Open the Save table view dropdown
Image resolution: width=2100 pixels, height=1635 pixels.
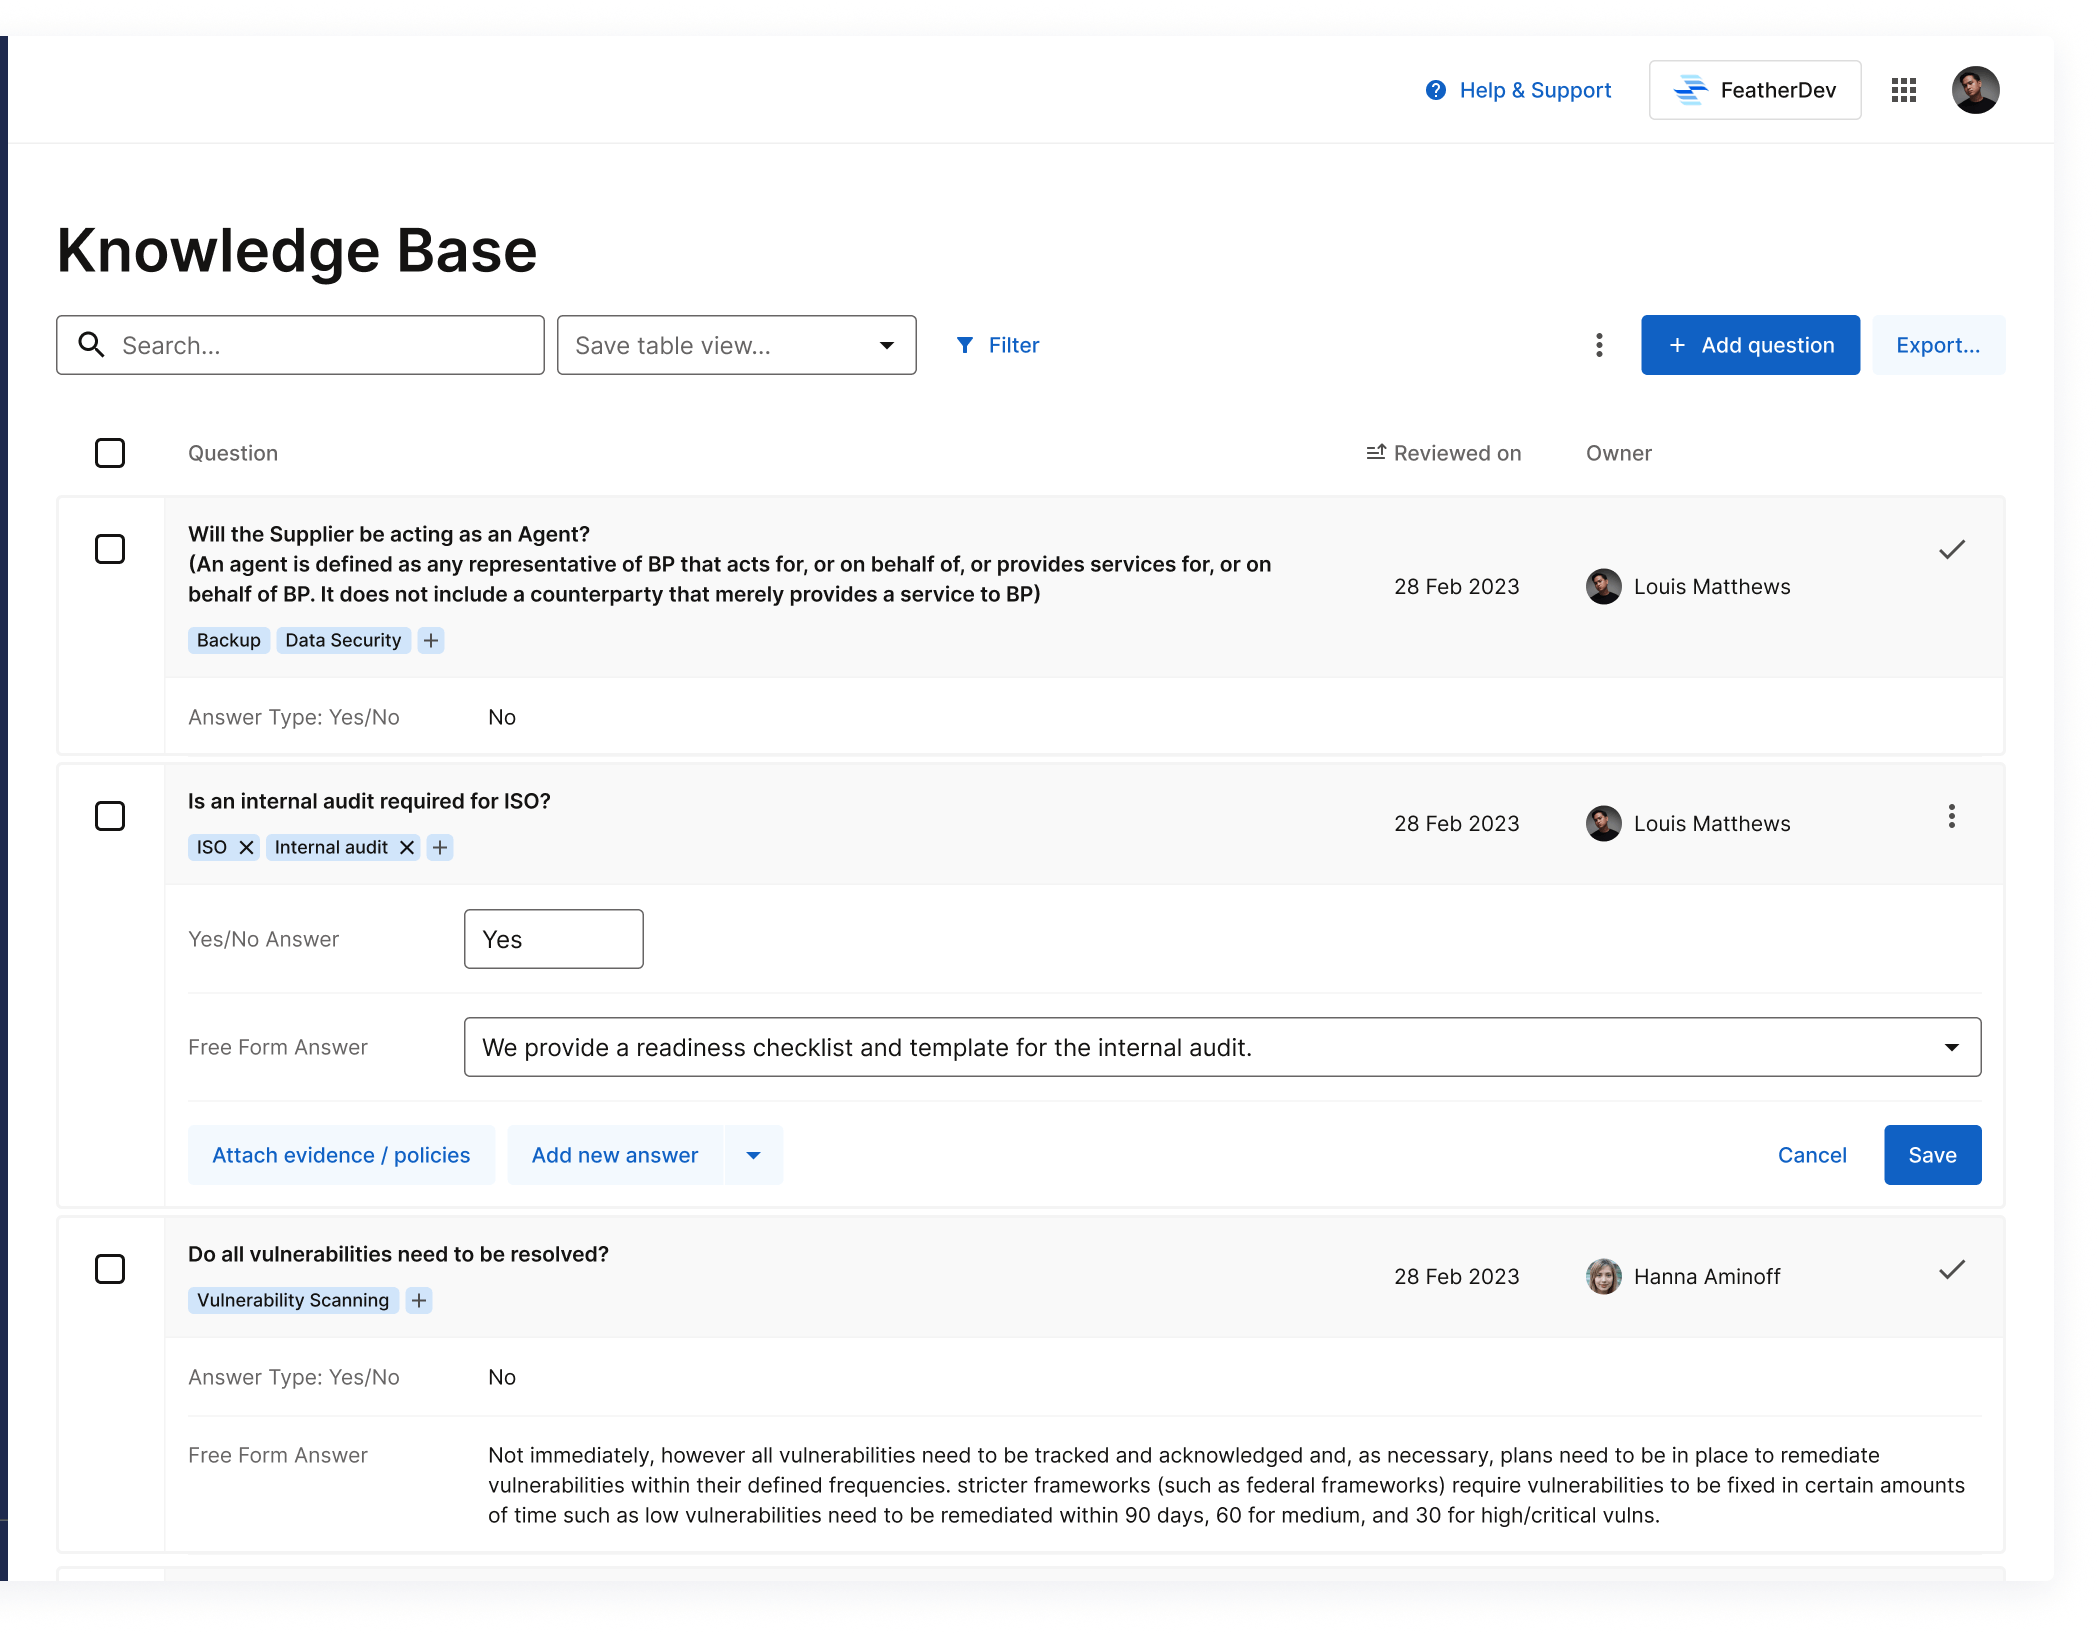[x=736, y=345]
